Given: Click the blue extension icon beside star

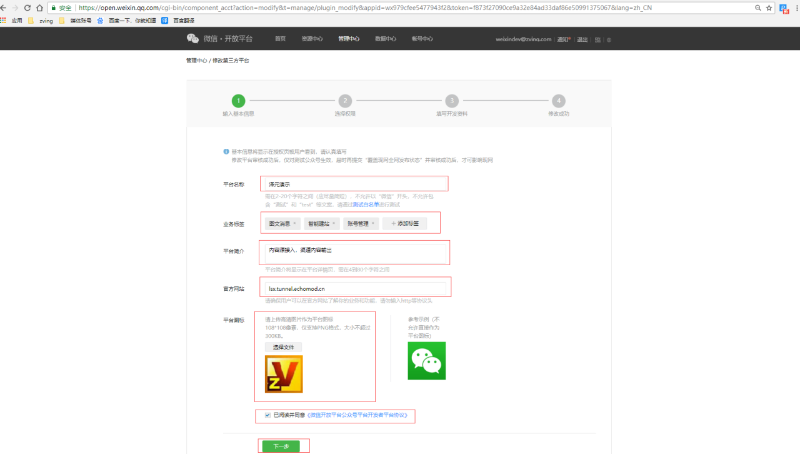Looking at the screenshot, I should (784, 8).
